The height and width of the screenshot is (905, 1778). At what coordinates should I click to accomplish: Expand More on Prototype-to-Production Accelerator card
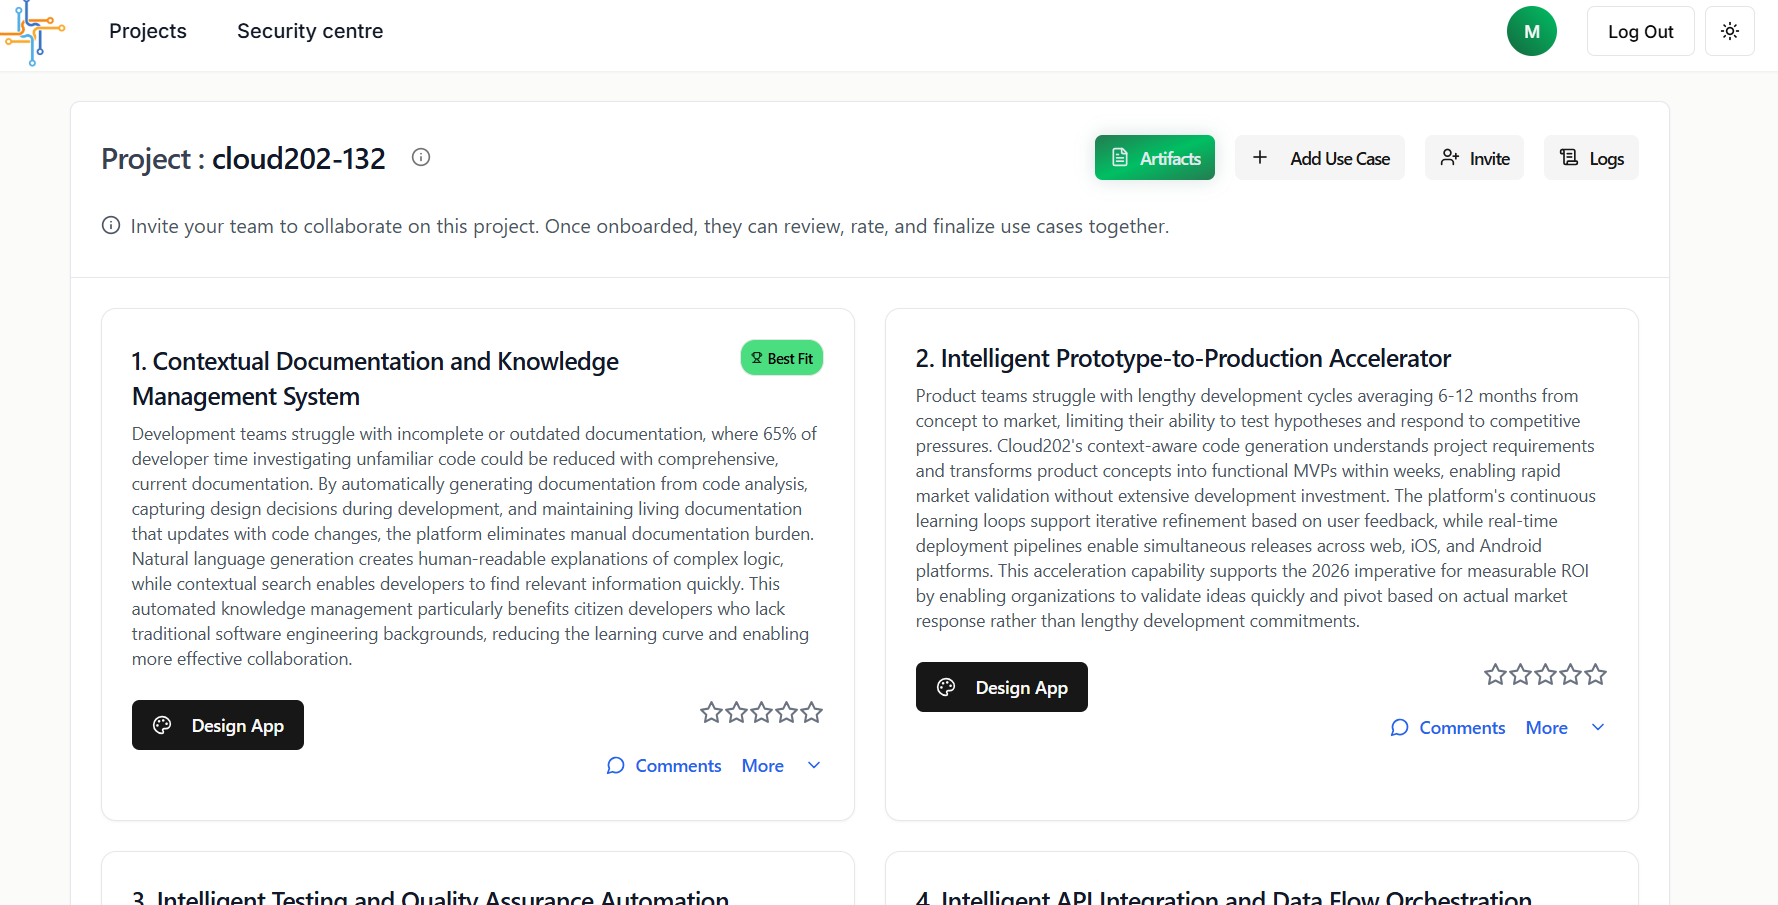point(1565,727)
